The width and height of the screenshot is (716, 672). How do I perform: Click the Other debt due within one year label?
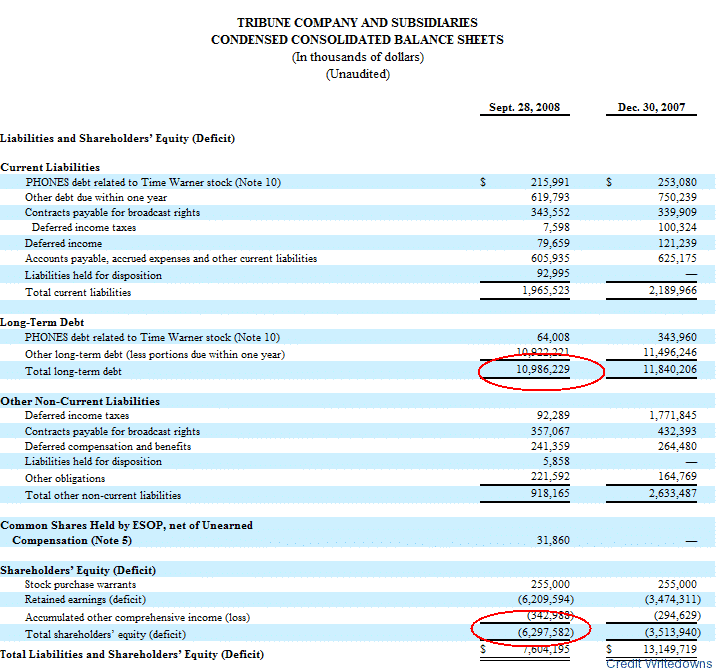click(x=95, y=198)
